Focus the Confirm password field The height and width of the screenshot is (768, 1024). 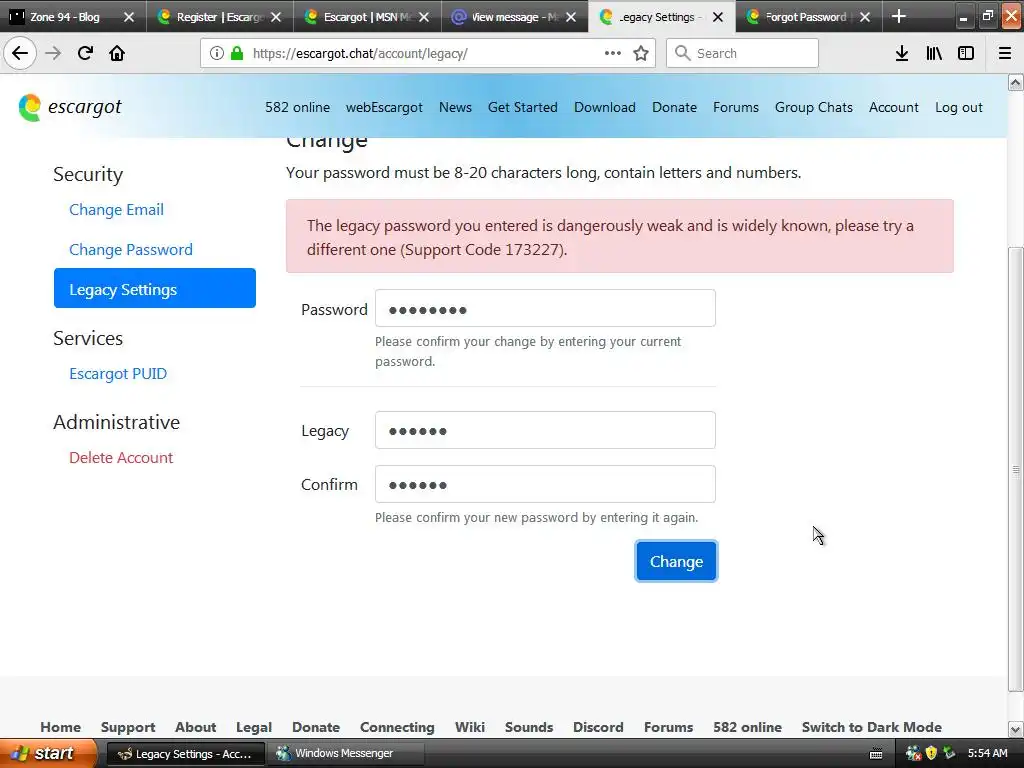click(x=545, y=484)
